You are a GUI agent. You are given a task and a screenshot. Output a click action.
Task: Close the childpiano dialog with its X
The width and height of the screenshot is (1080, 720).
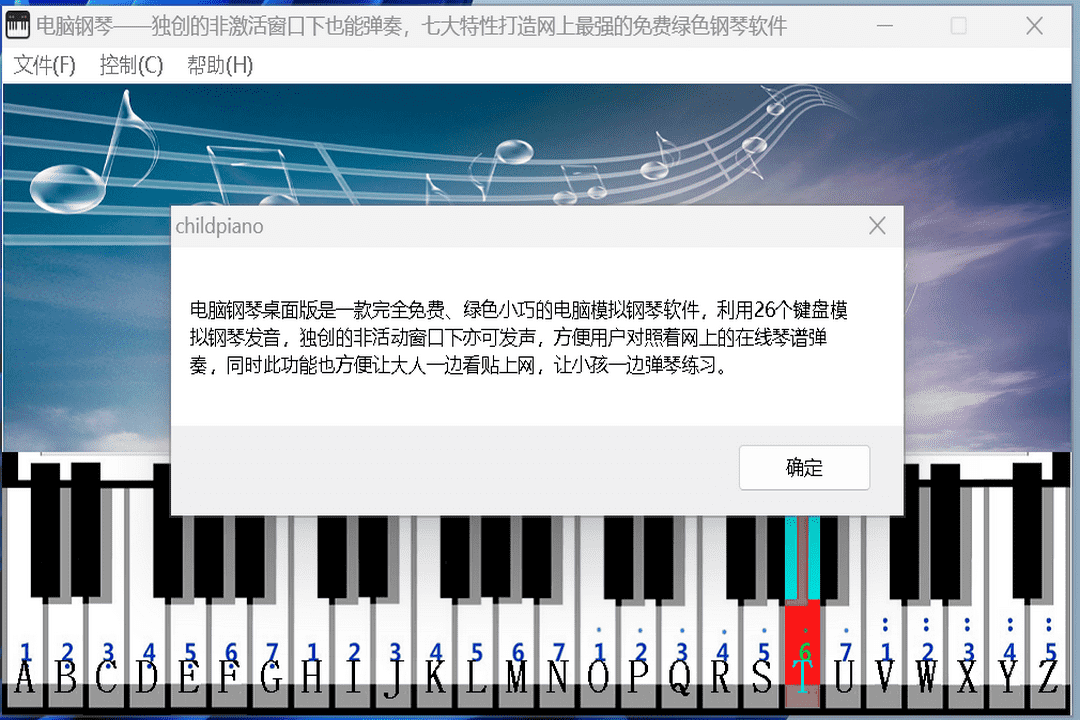[x=877, y=225]
